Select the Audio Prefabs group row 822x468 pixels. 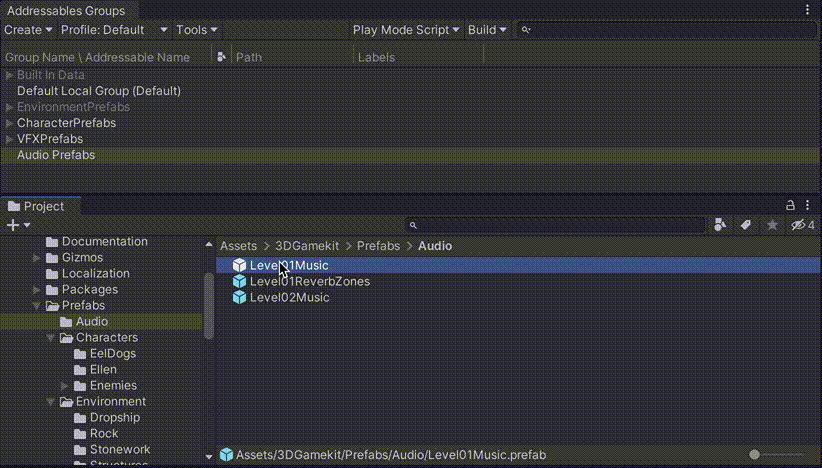click(x=411, y=155)
